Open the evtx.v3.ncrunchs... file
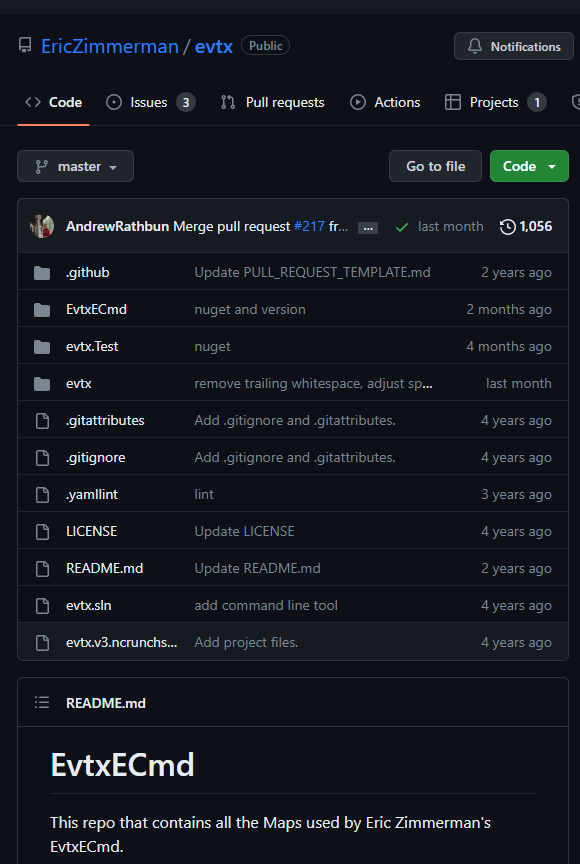580x864 pixels. [122, 641]
